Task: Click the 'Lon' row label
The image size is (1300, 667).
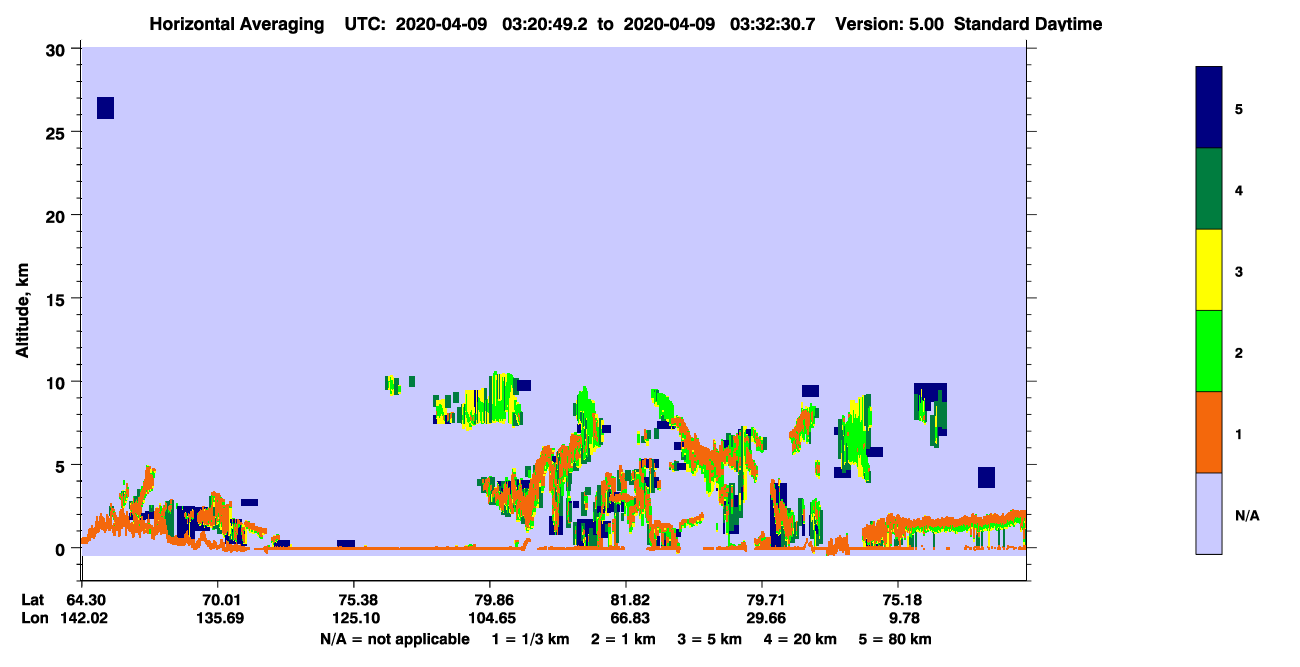Action: (33, 618)
